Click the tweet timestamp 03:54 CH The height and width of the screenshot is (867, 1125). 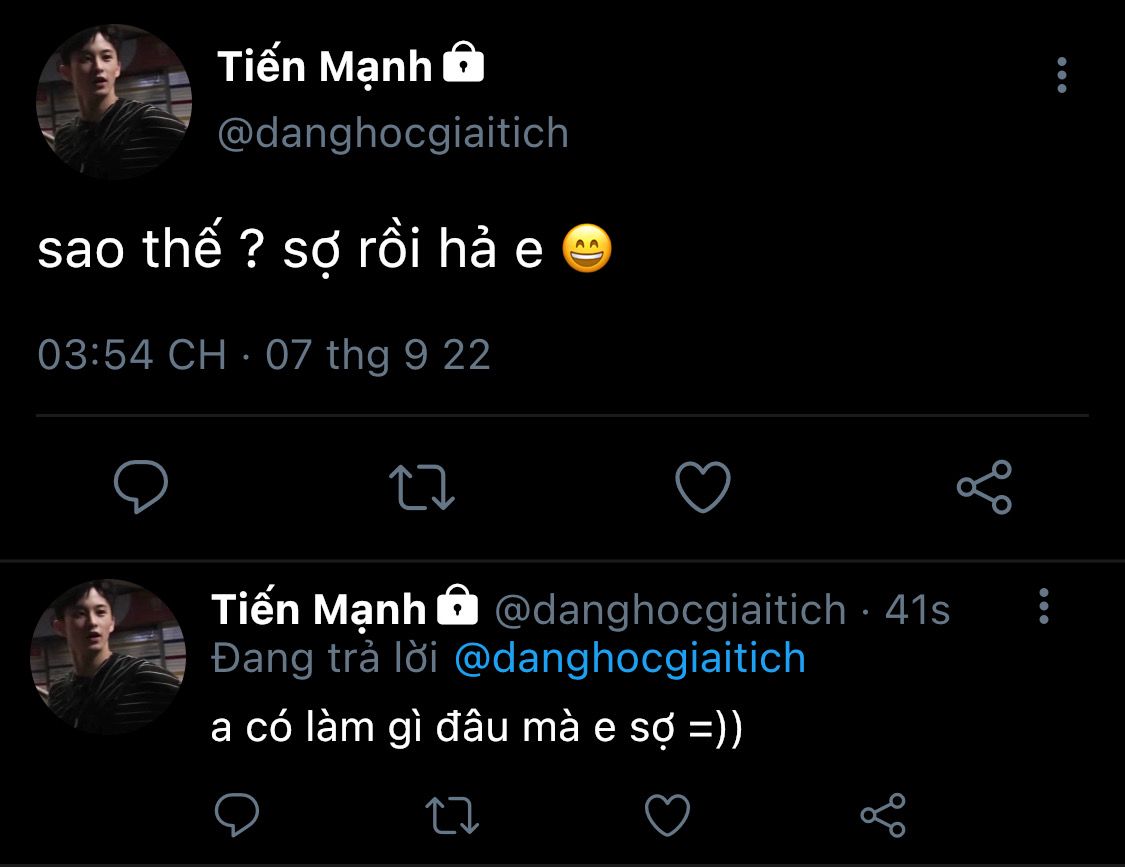click(132, 355)
